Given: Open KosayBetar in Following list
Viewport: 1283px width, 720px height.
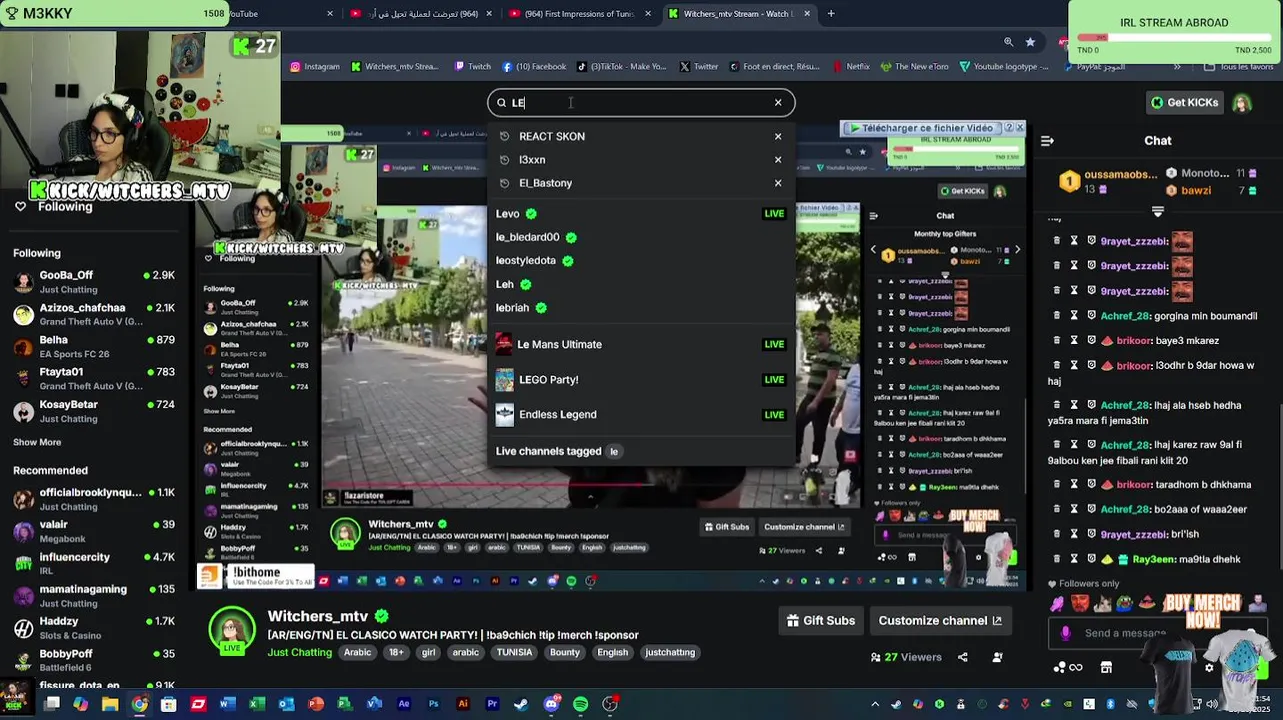Looking at the screenshot, I should point(95,410).
